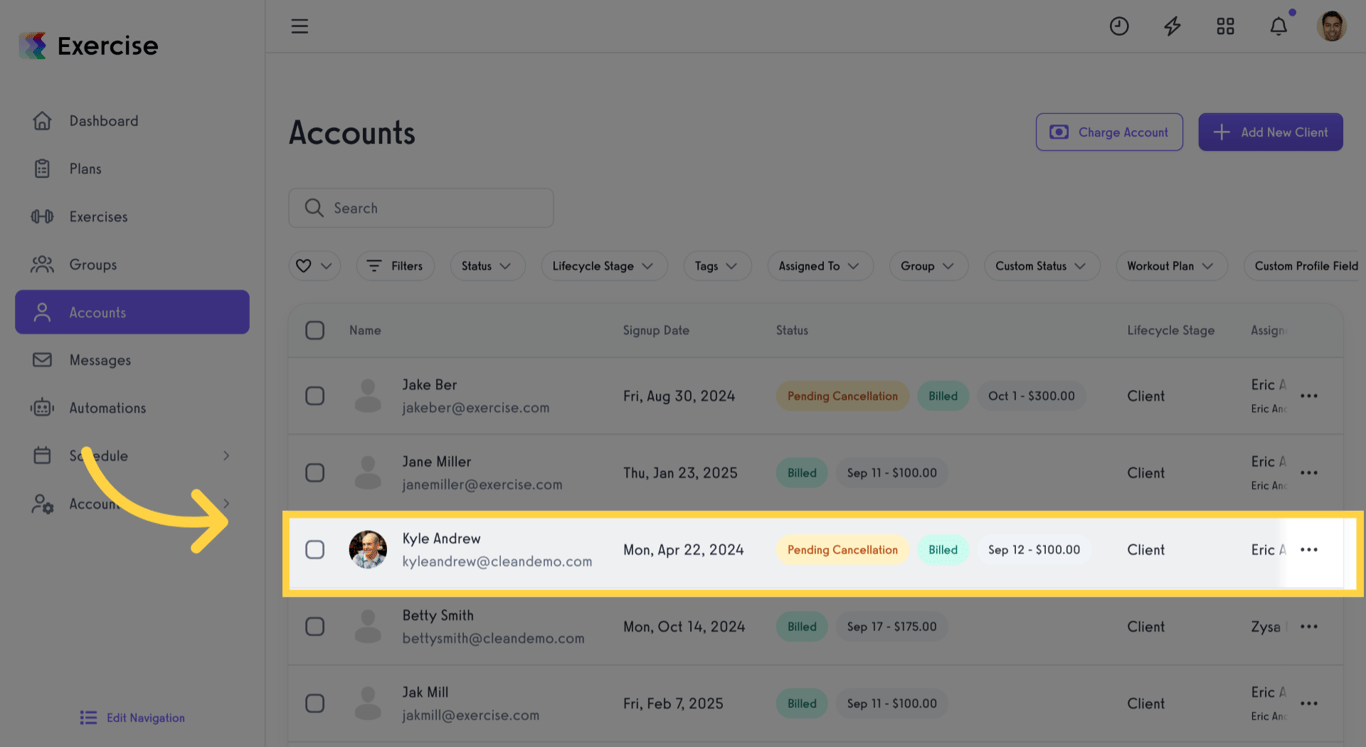Open the Messages section in the sidebar
This screenshot has width=1366, height=747.
coord(99,360)
